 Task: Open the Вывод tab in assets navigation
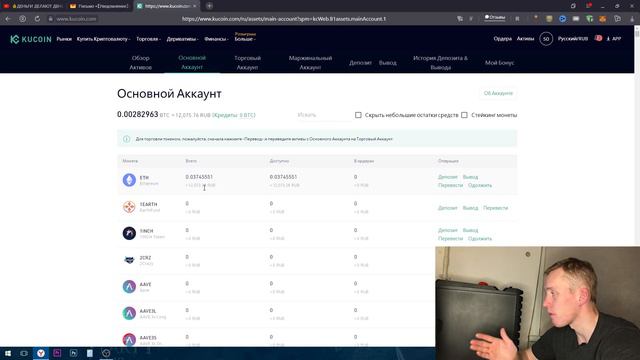pyautogui.click(x=387, y=62)
